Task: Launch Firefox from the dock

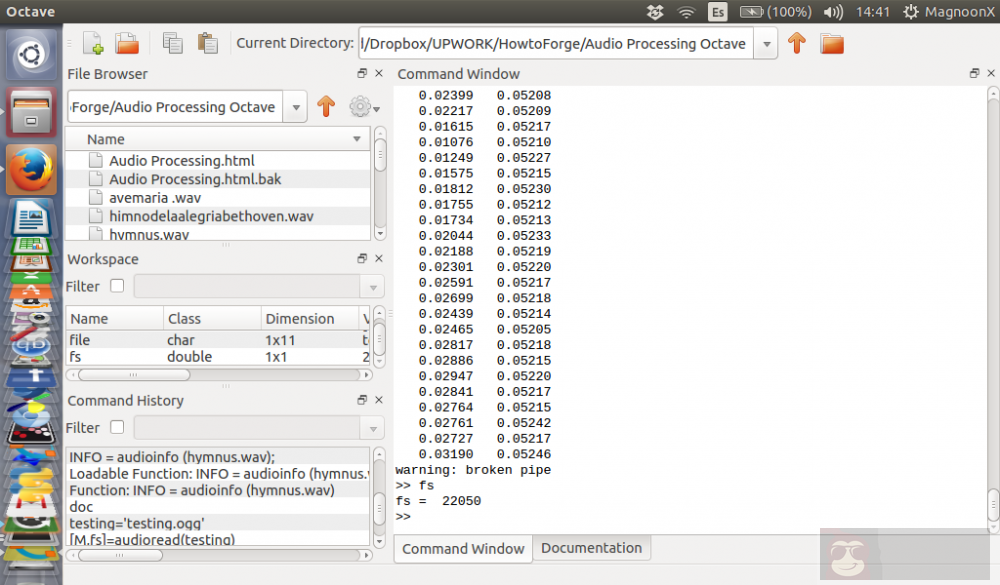Action: [x=32, y=169]
